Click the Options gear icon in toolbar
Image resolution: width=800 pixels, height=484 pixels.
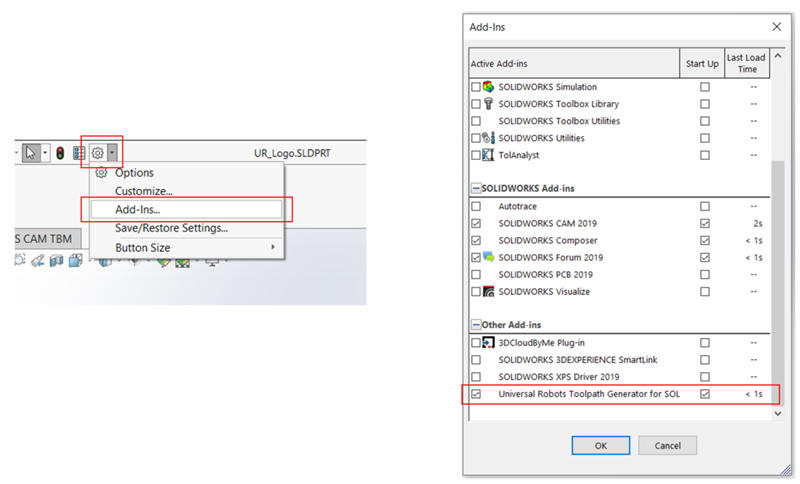click(98, 152)
